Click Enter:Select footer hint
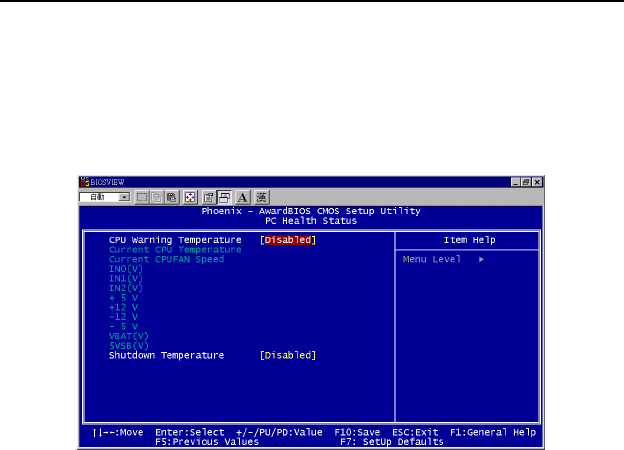This screenshot has width=624, height=450. pos(190,432)
